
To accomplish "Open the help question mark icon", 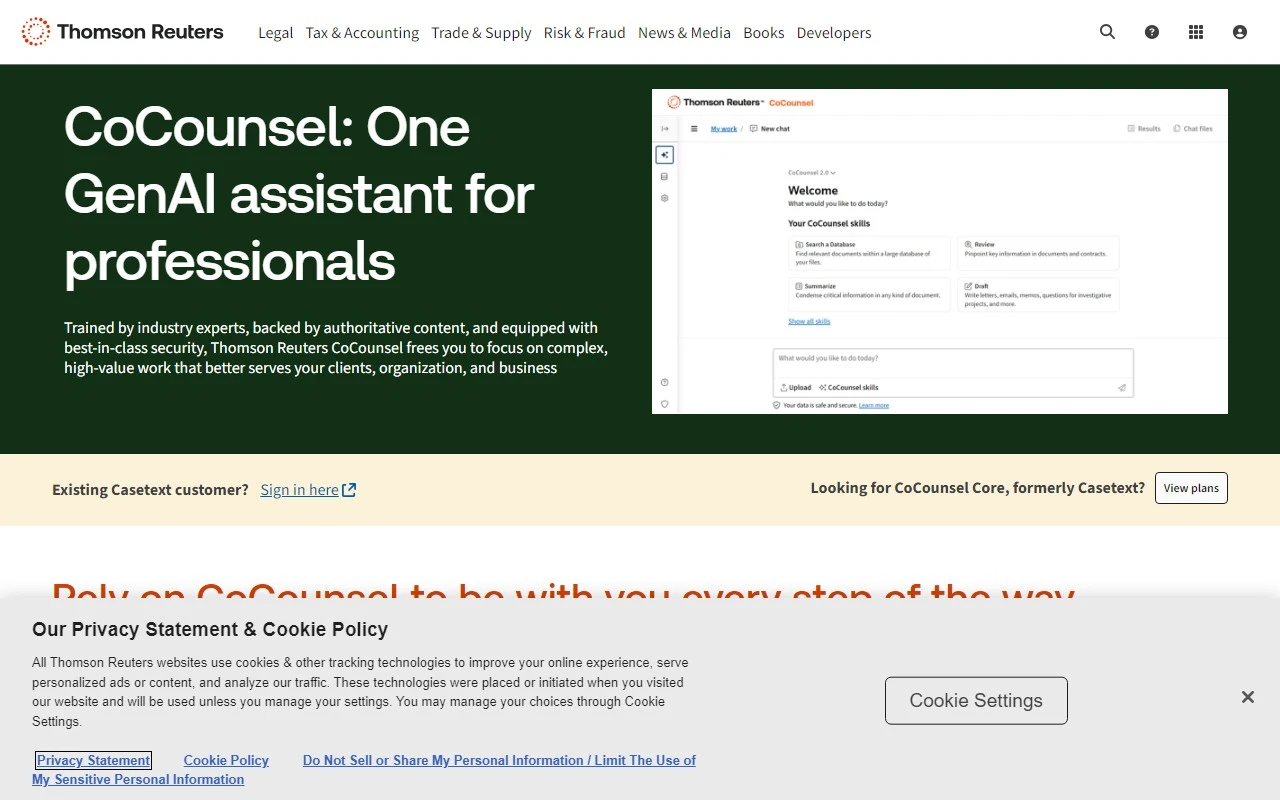I will 1152,32.
